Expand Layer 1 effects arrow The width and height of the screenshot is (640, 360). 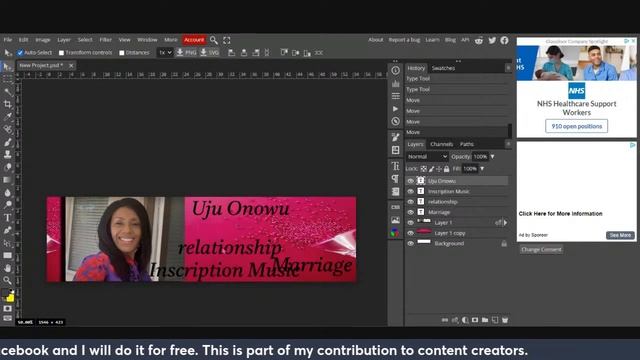coord(505,223)
